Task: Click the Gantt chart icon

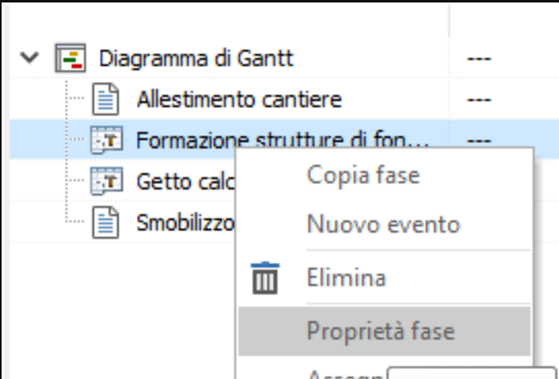Action: click(x=70, y=58)
